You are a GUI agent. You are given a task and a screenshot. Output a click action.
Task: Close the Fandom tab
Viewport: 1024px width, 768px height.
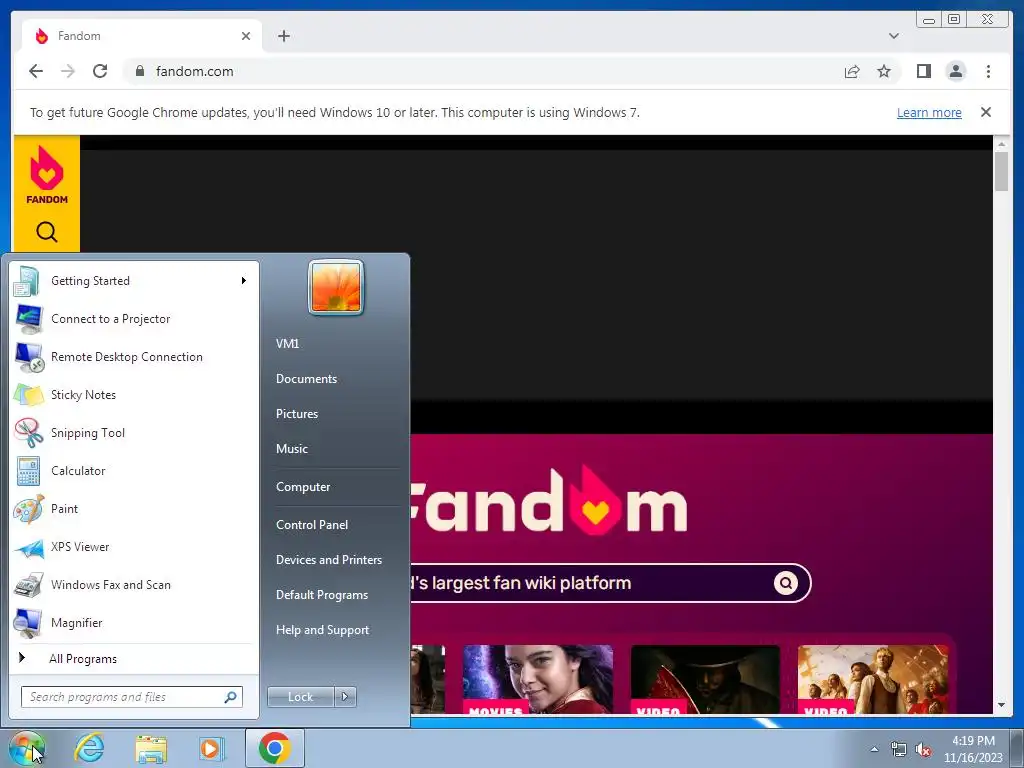coord(246,36)
